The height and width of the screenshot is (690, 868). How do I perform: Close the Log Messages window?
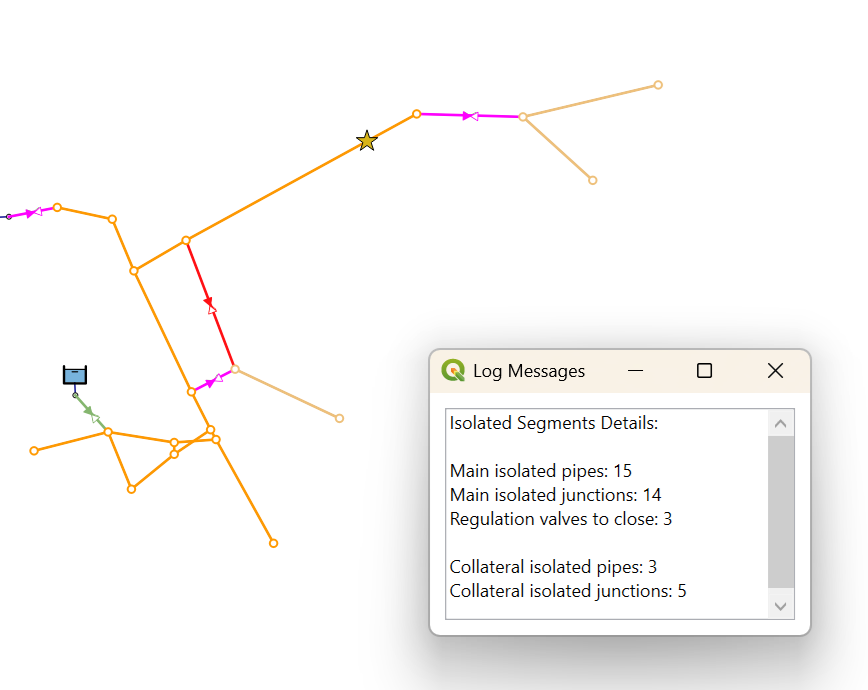click(775, 371)
